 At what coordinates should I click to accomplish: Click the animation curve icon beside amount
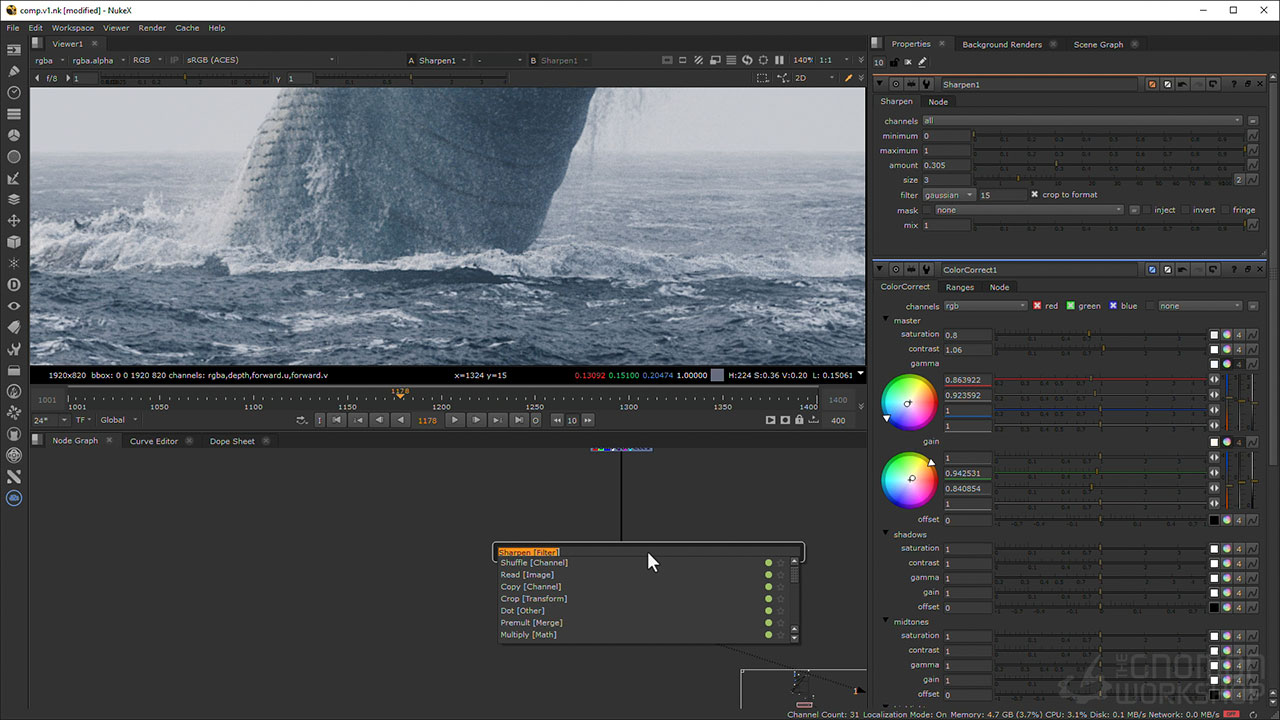[x=1252, y=165]
